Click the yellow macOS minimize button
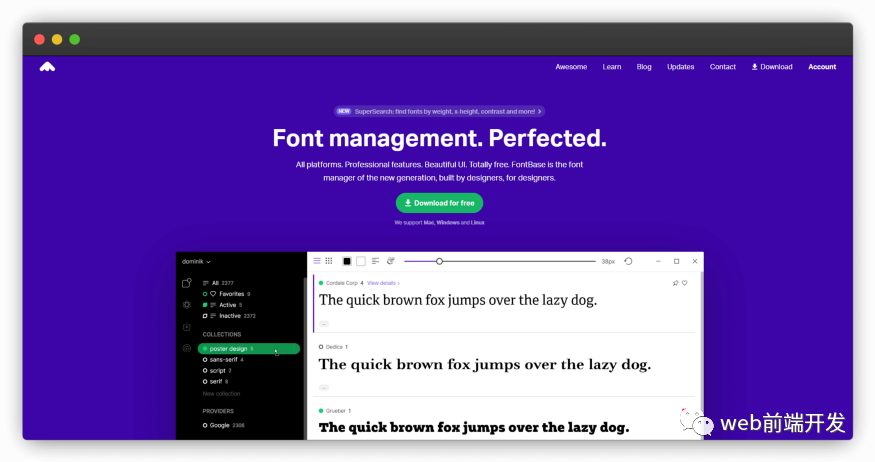Viewport: 875px width, 462px height. click(x=57, y=40)
